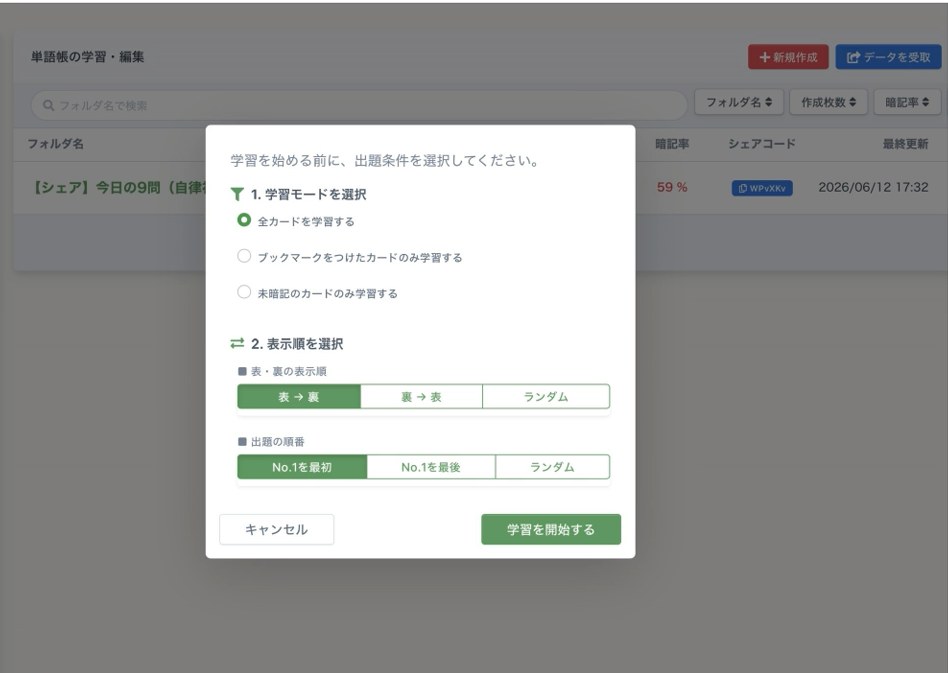Click the plus icon in 新規作成
The image size is (948, 673).
tap(765, 57)
